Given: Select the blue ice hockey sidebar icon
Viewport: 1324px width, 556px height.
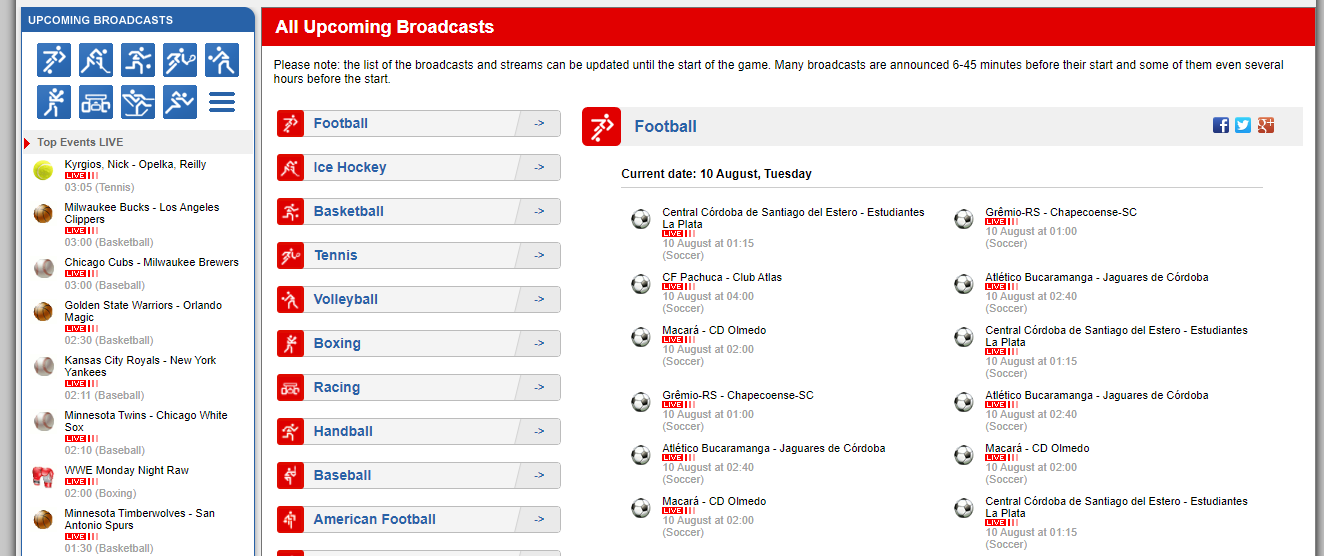Looking at the screenshot, I should (96, 60).
